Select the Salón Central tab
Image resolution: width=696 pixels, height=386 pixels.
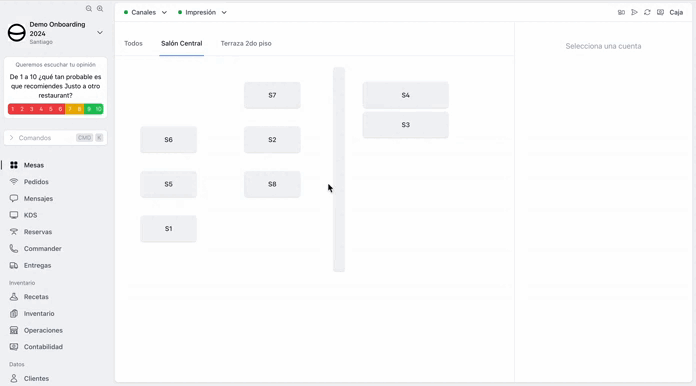tap(182, 43)
